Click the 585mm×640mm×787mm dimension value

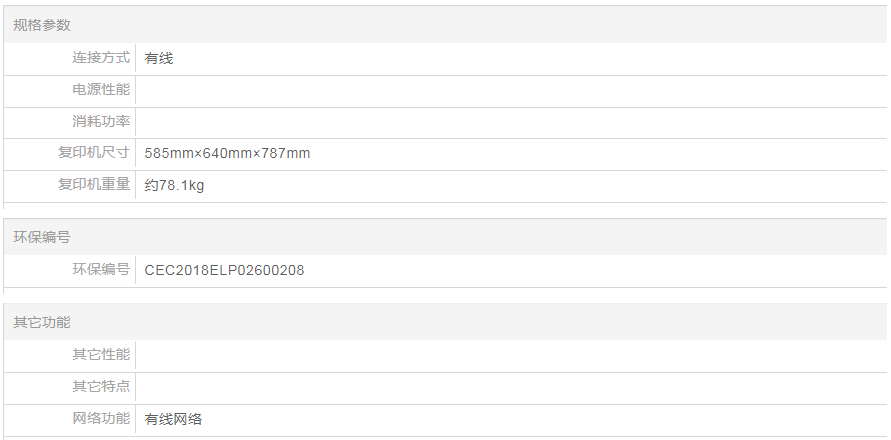[x=227, y=153]
